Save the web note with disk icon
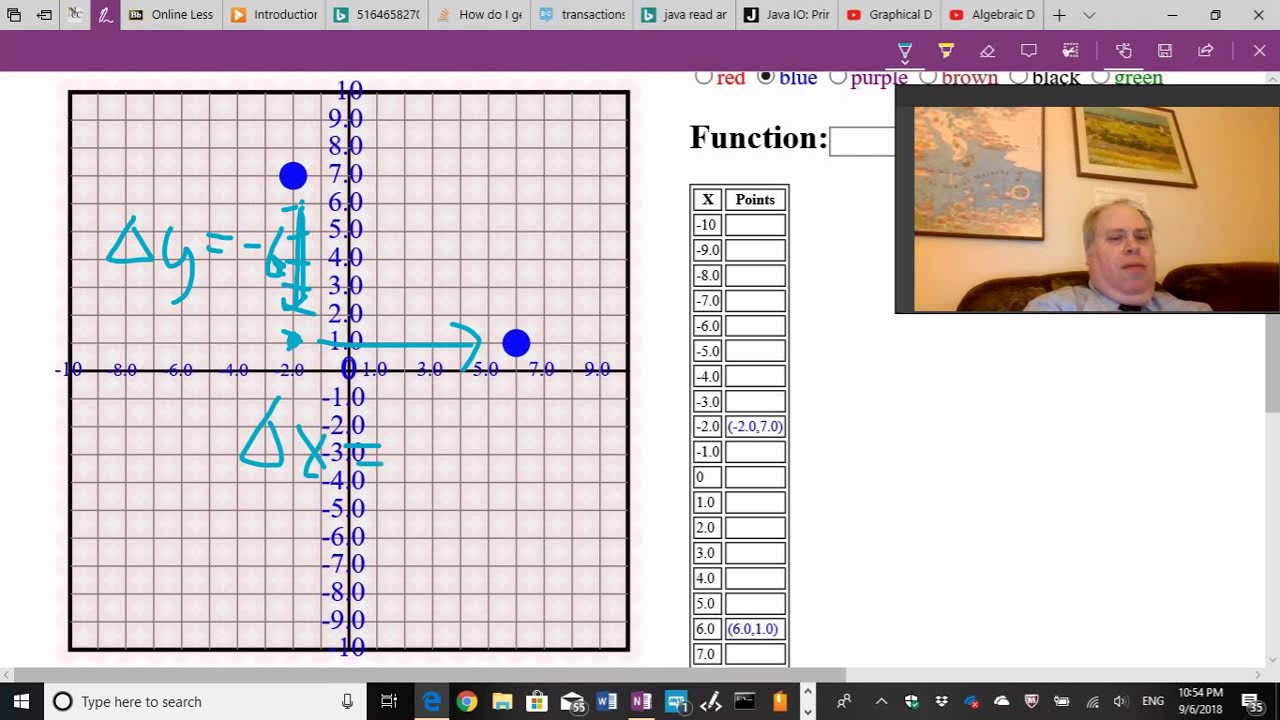Screen dimensions: 1280x720 coord(1165,51)
